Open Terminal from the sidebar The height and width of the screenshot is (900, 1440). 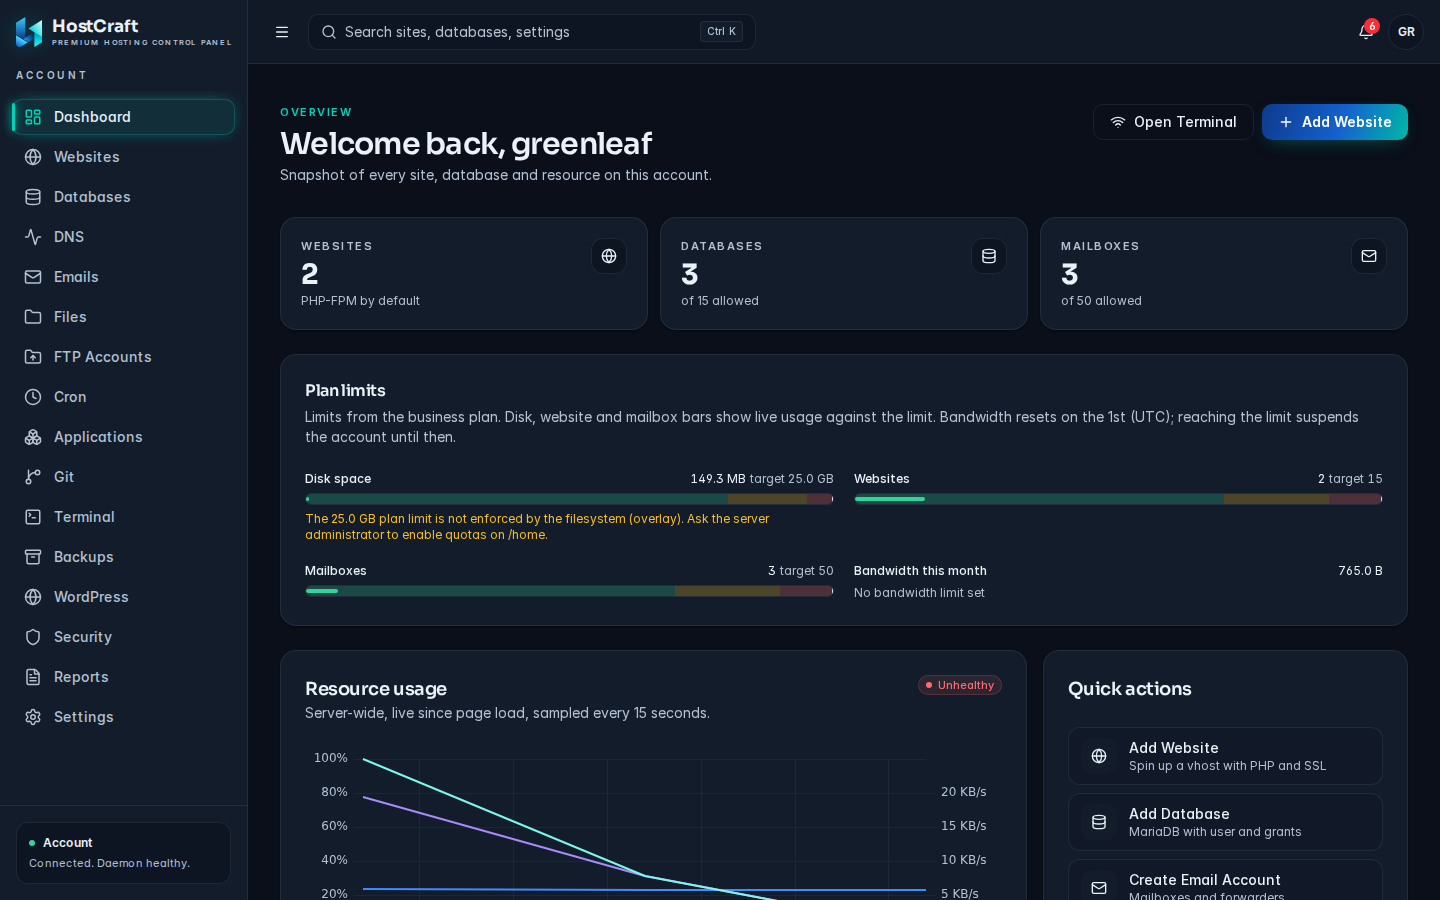coord(124,517)
